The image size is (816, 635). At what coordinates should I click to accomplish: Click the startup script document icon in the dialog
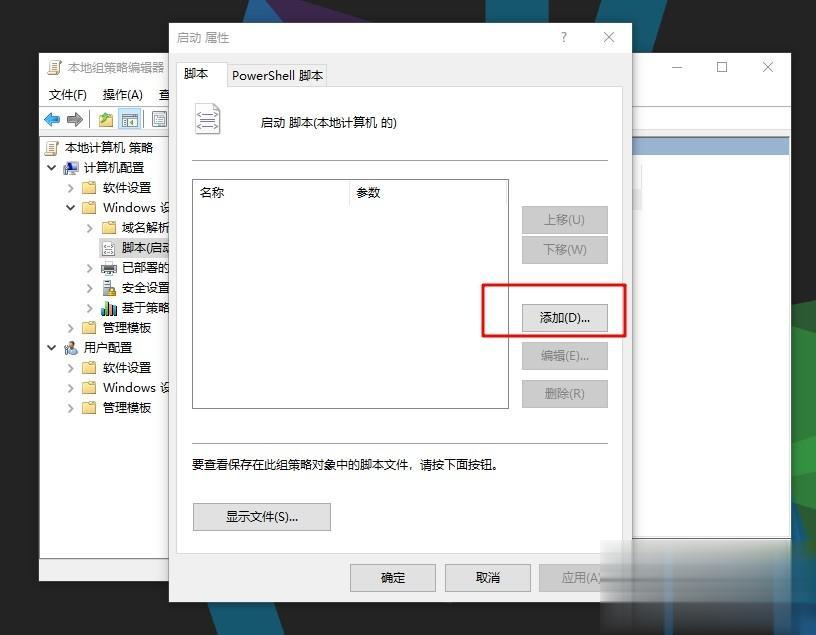207,119
